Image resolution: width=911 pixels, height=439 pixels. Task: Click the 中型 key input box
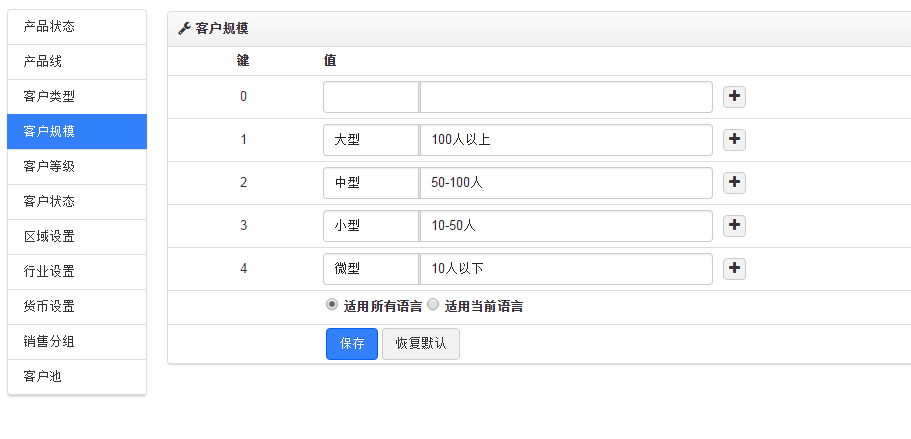pyautogui.click(x=370, y=183)
